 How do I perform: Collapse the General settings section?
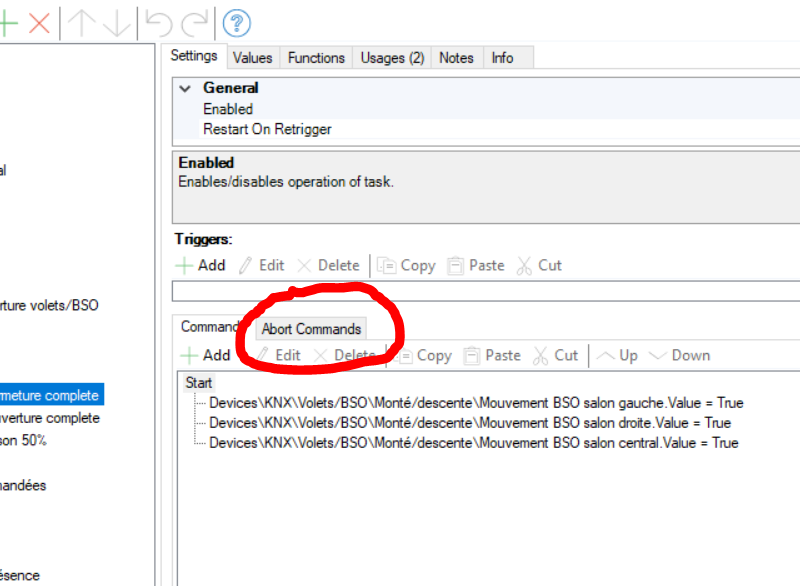pyautogui.click(x=184, y=88)
